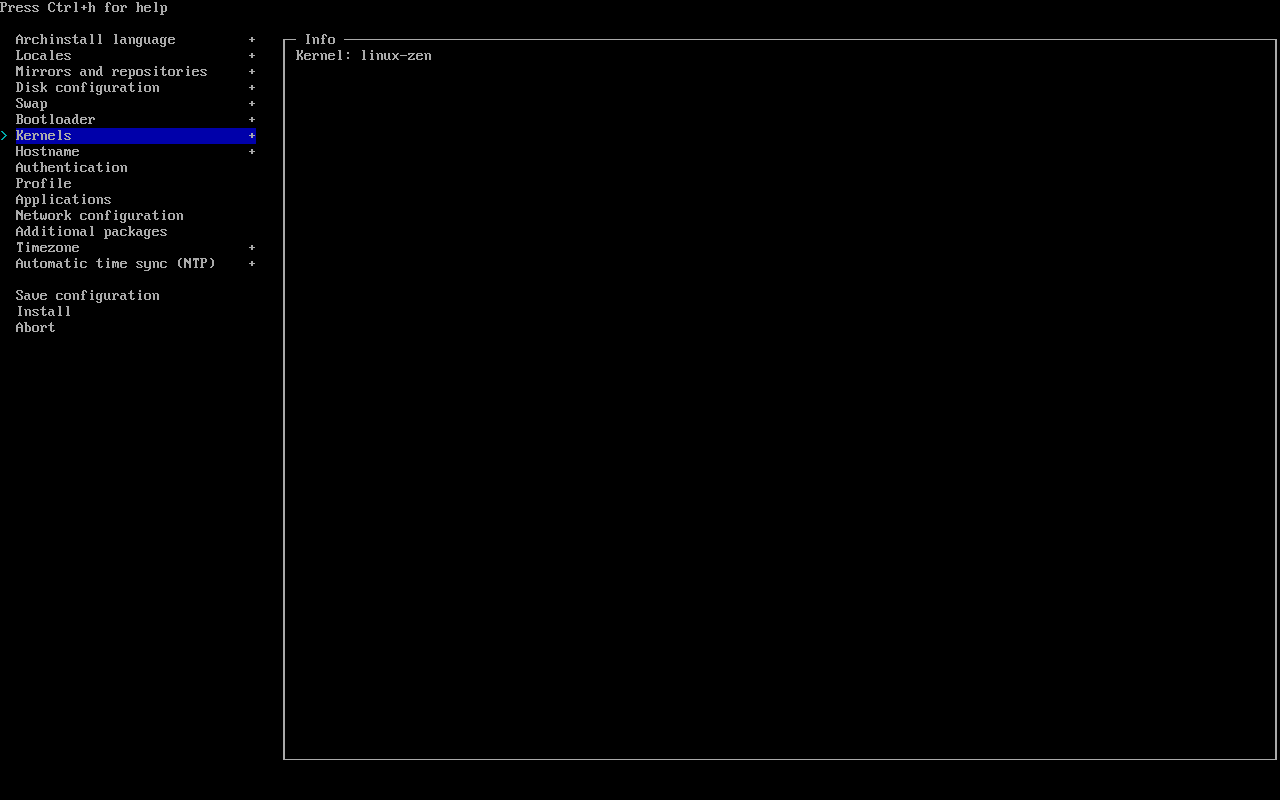Viewport: 1280px width, 800px height.
Task: Open the Hostname setting
Action: point(47,152)
